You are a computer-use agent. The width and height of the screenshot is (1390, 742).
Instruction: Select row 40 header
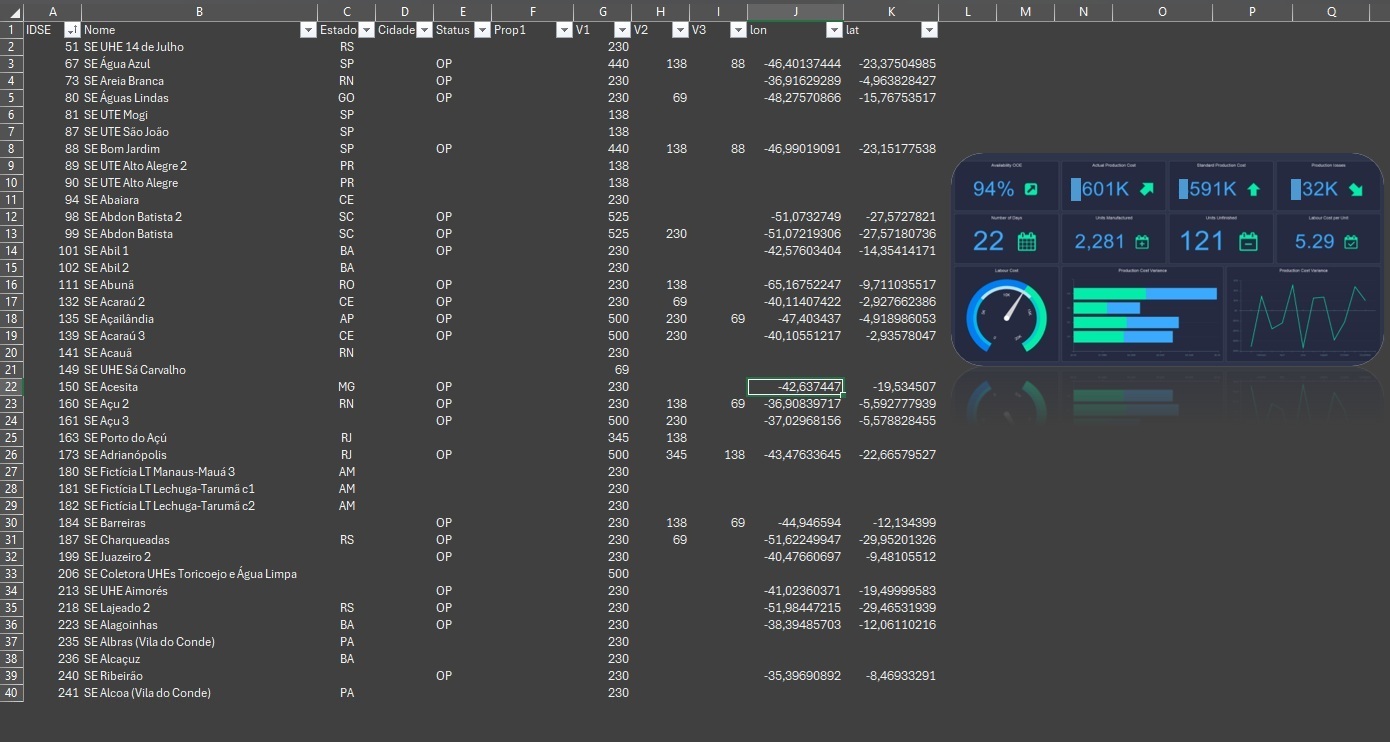tap(11, 693)
